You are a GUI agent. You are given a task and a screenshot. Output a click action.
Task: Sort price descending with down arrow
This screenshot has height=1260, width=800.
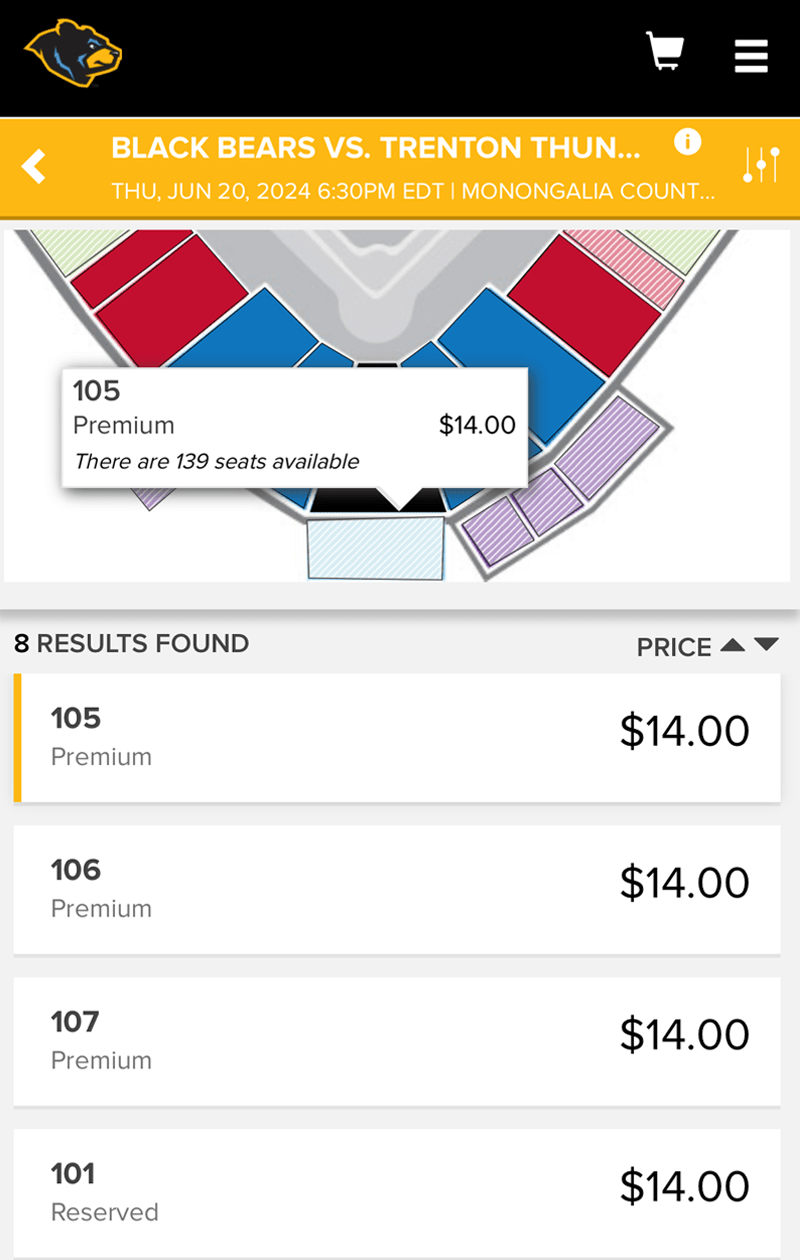[766, 645]
